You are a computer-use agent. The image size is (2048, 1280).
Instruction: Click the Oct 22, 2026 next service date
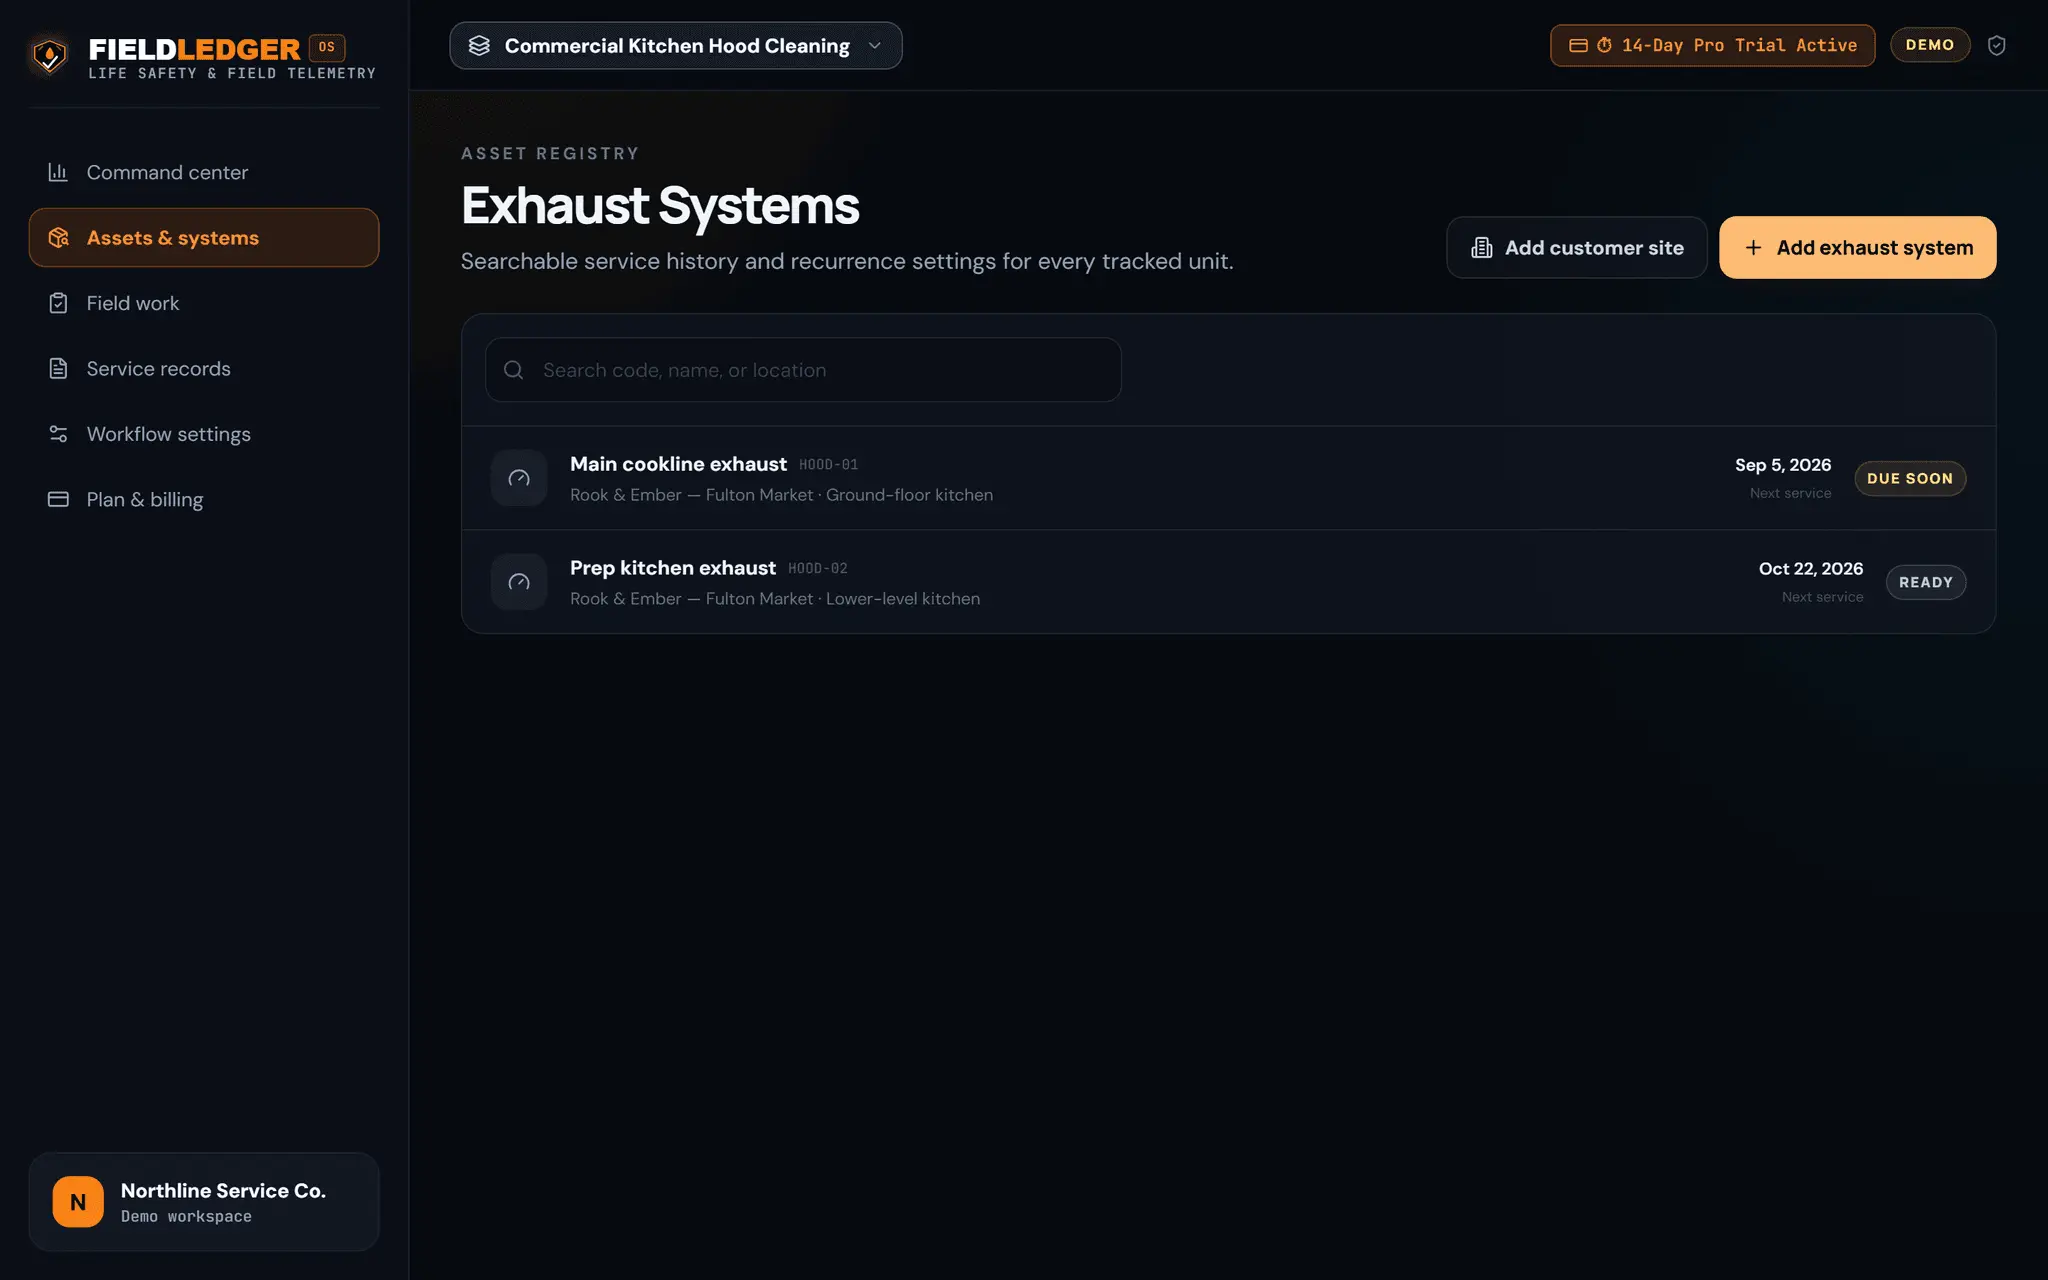pyautogui.click(x=1811, y=569)
